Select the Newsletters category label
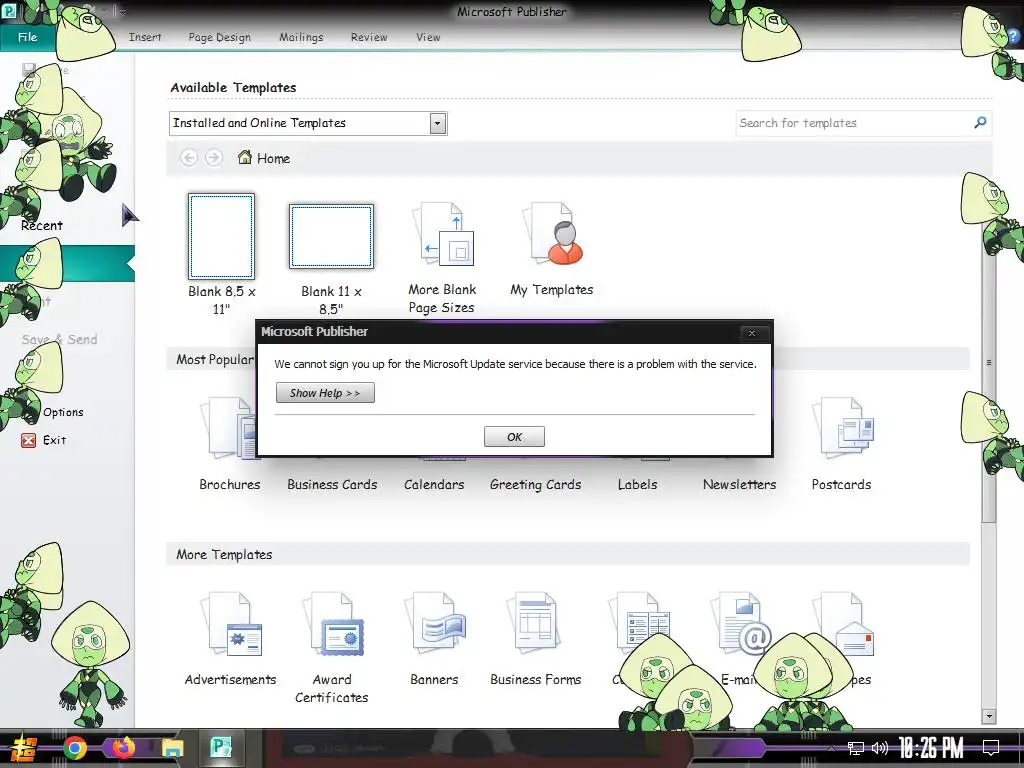1024x768 pixels. coord(739,485)
